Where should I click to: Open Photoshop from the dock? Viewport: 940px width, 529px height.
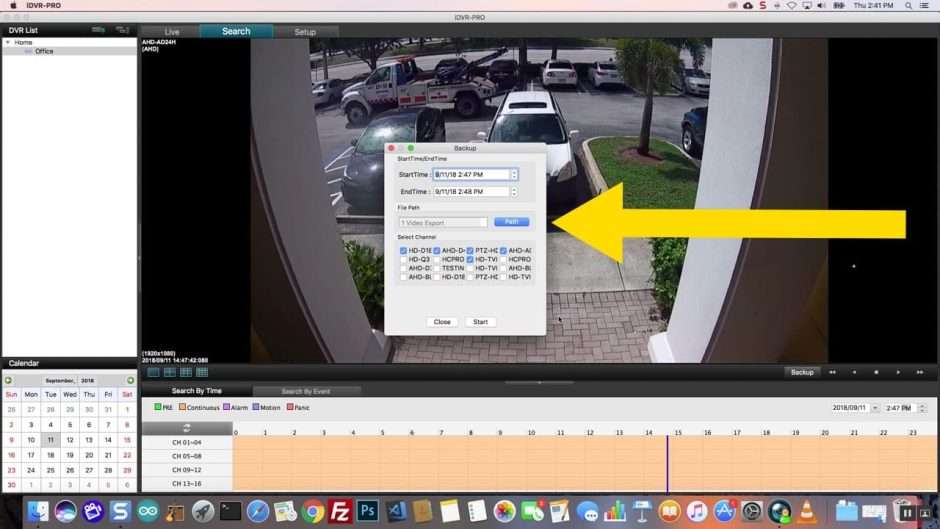367,512
